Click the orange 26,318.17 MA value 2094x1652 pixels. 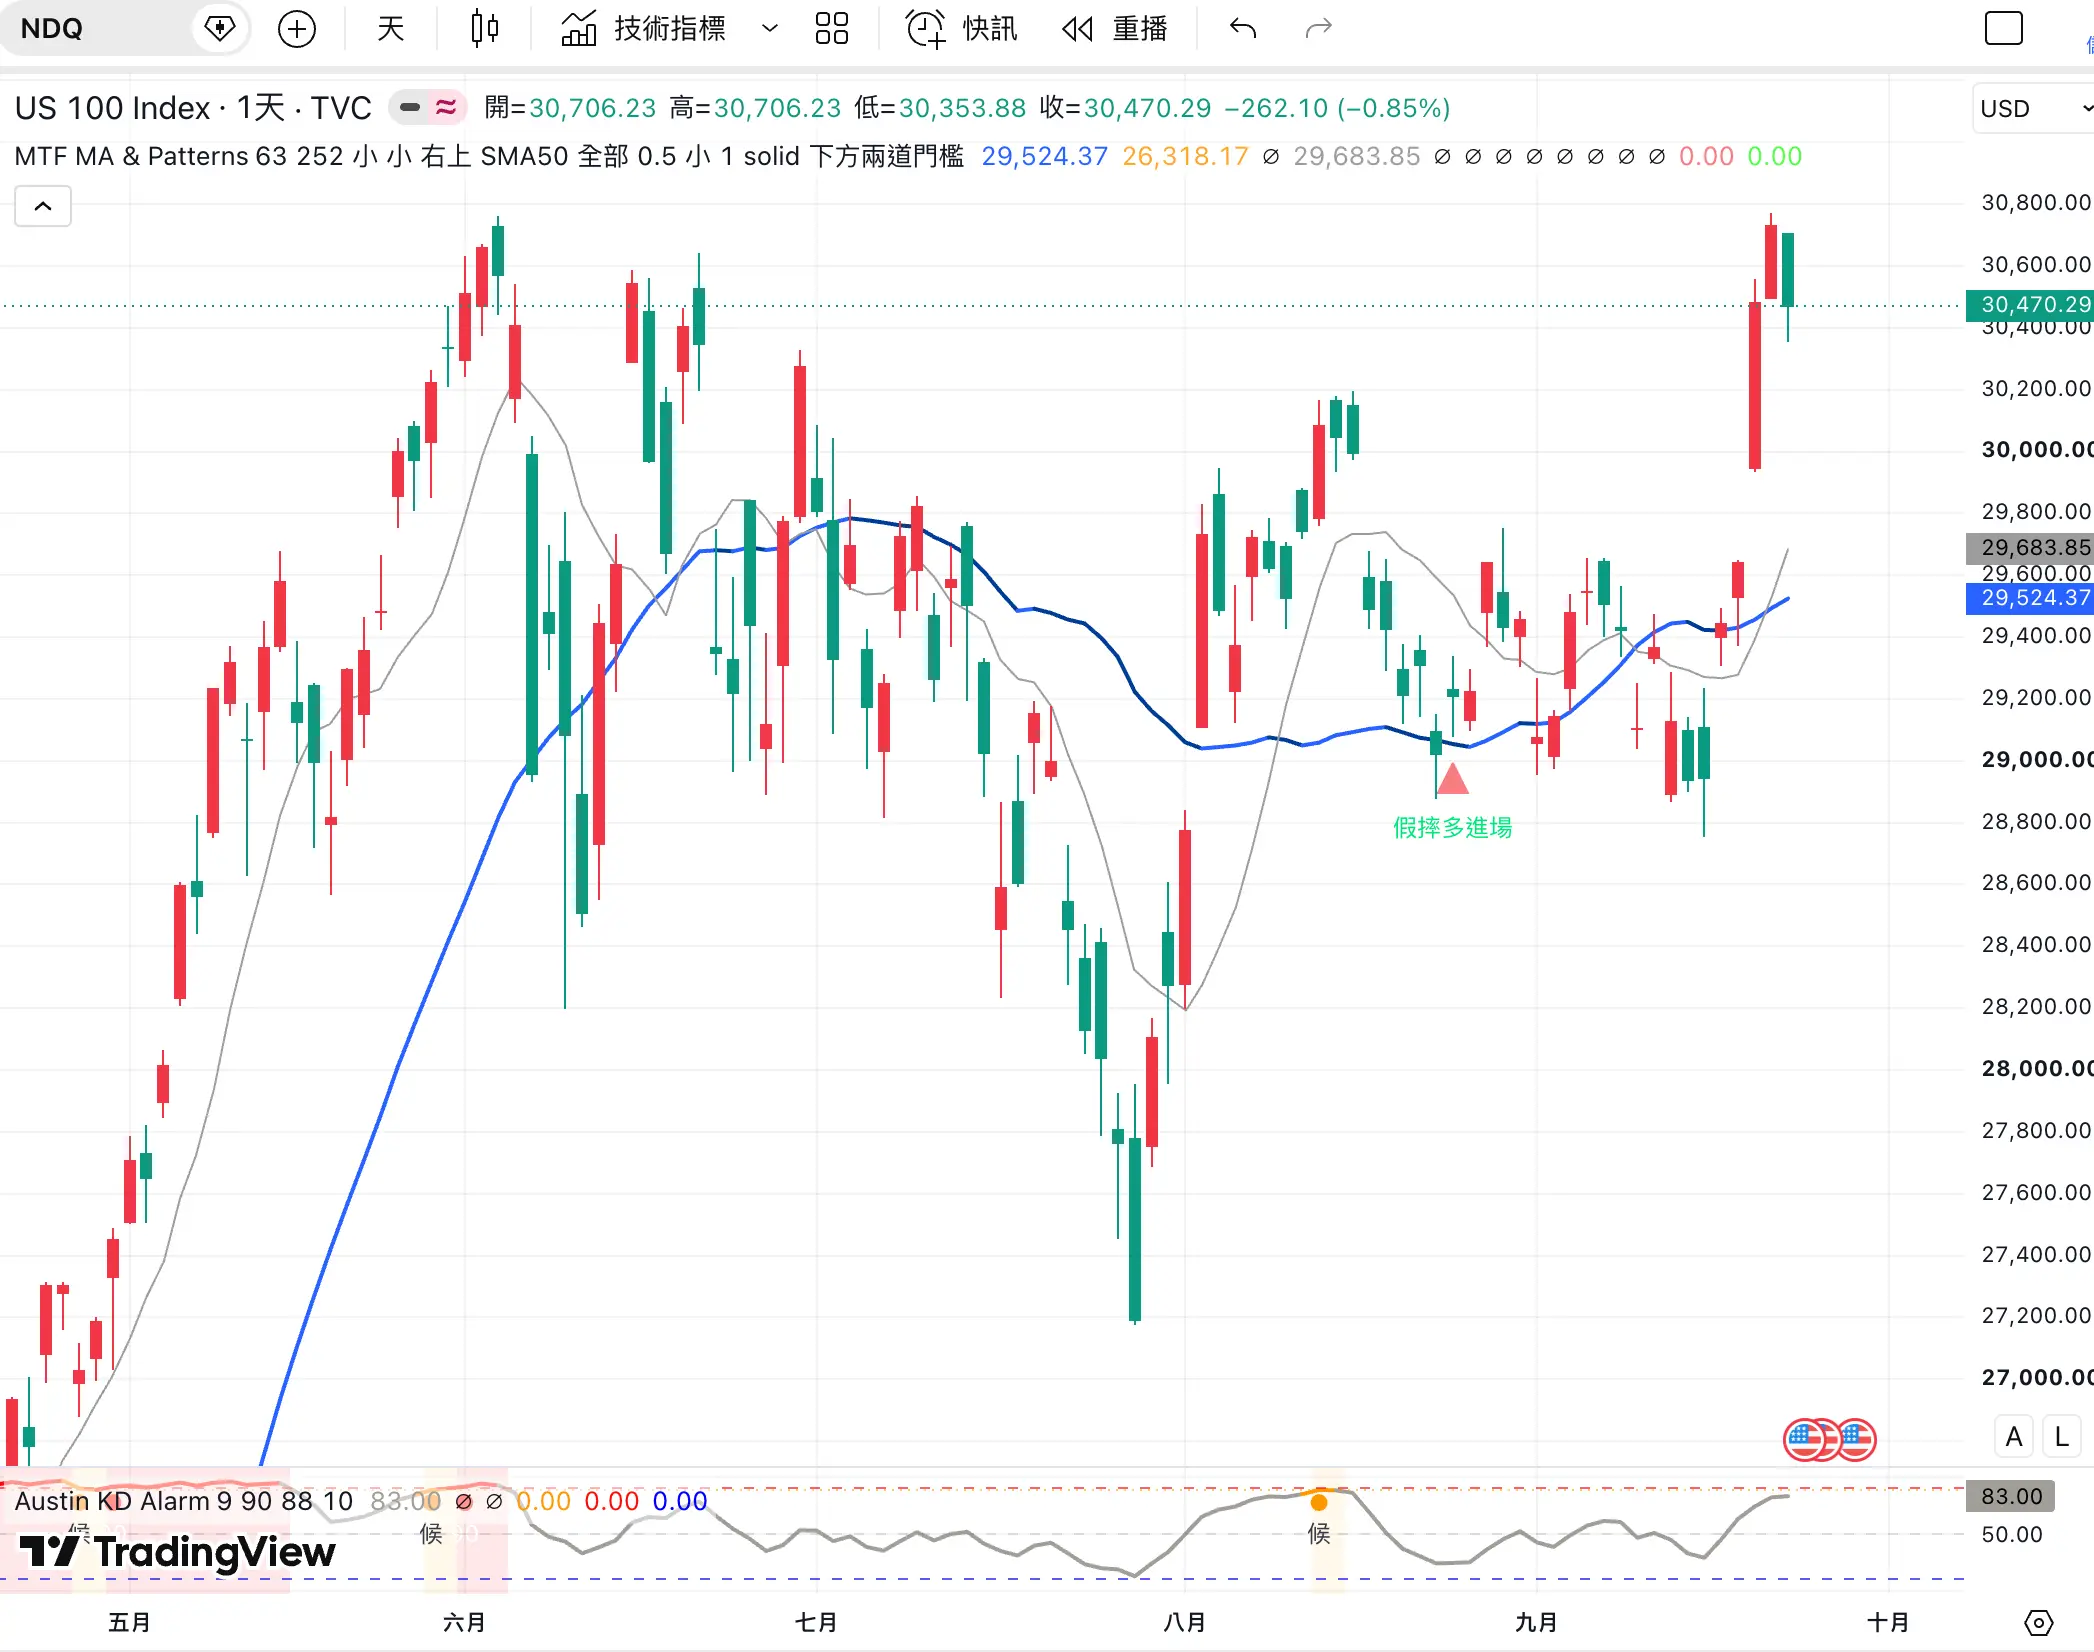click(x=1185, y=156)
